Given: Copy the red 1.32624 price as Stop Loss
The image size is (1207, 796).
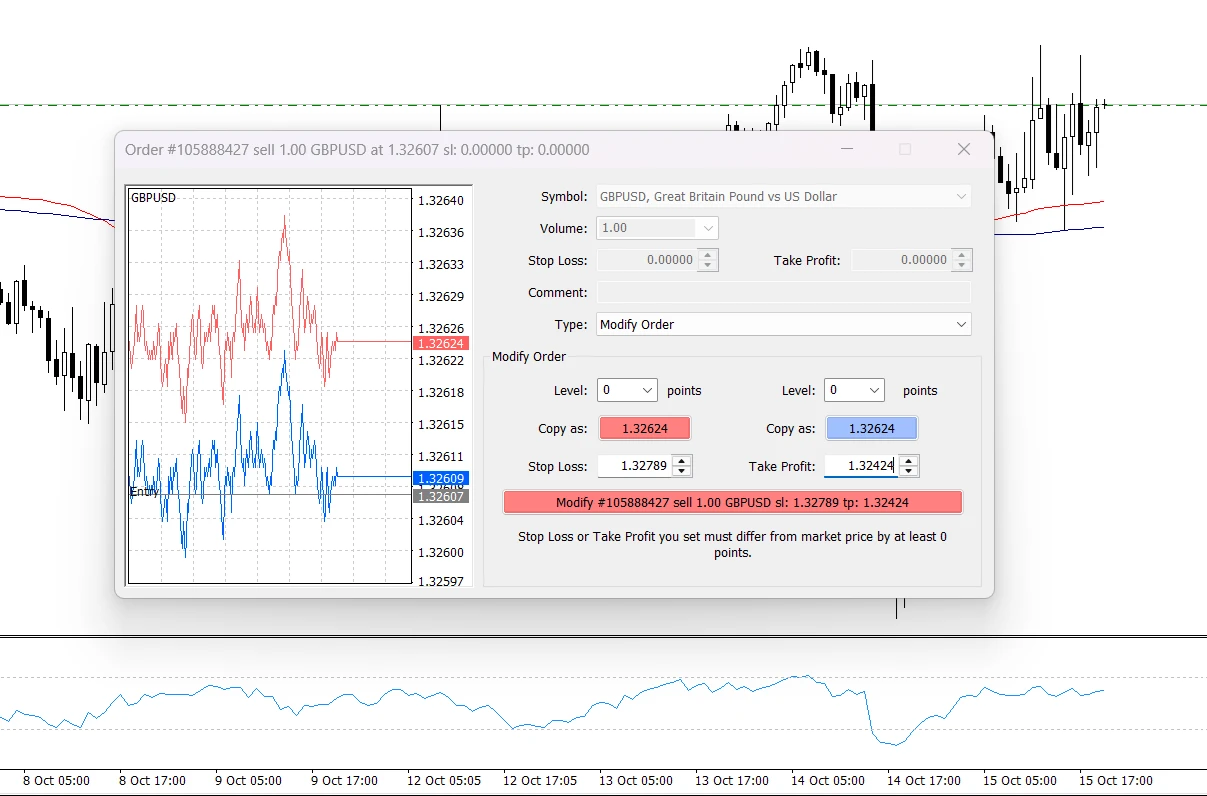Looking at the screenshot, I should point(644,428).
